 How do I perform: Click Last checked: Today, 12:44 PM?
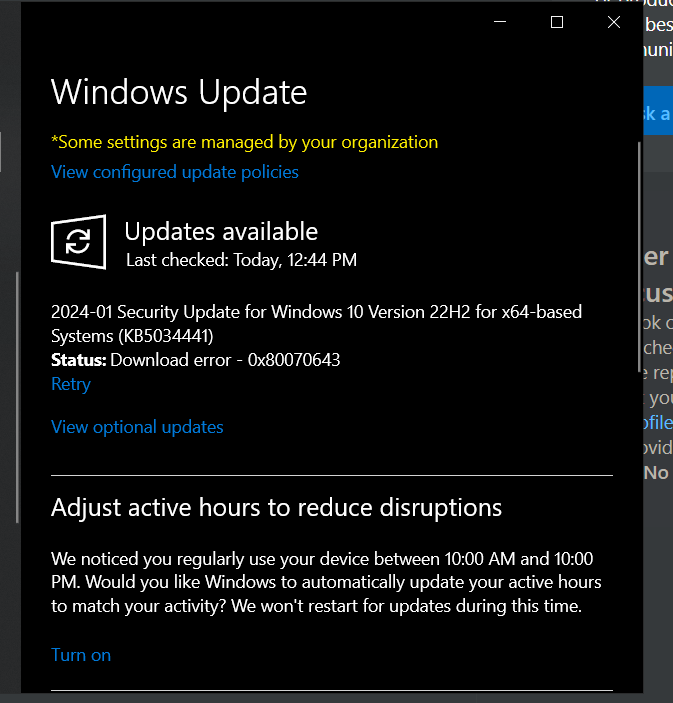point(241,260)
